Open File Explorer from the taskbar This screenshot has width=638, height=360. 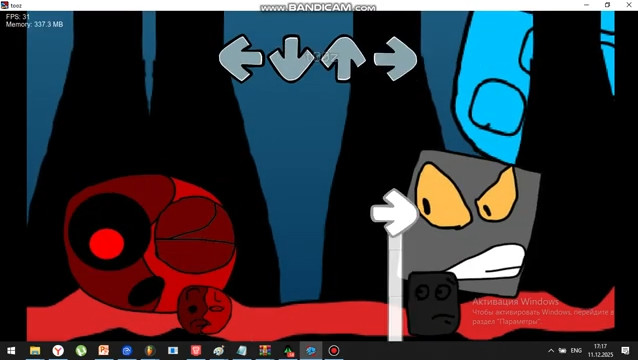35,350
